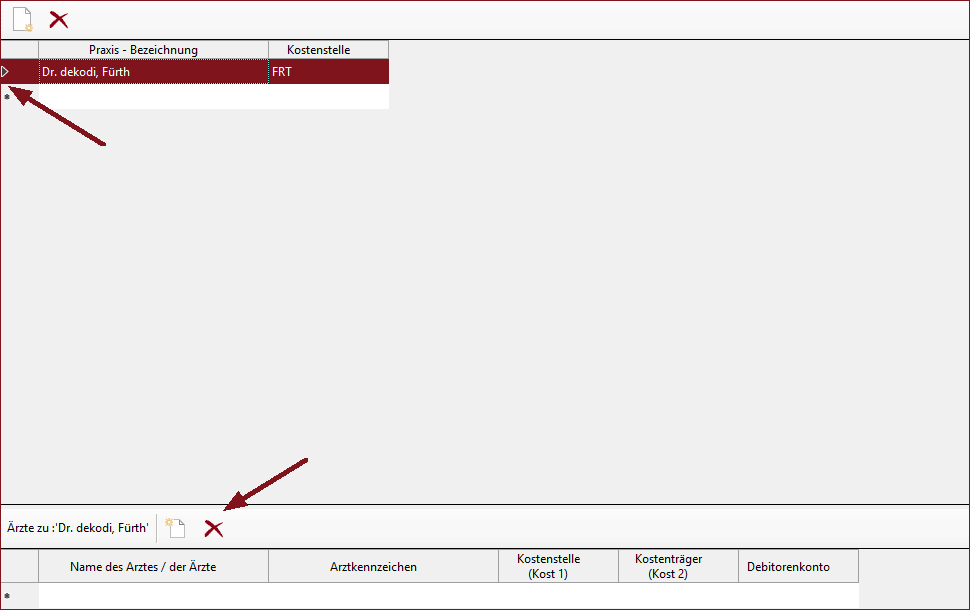The width and height of the screenshot is (970, 610).
Task: Click the Debitorenkonto column header
Action: 799,566
